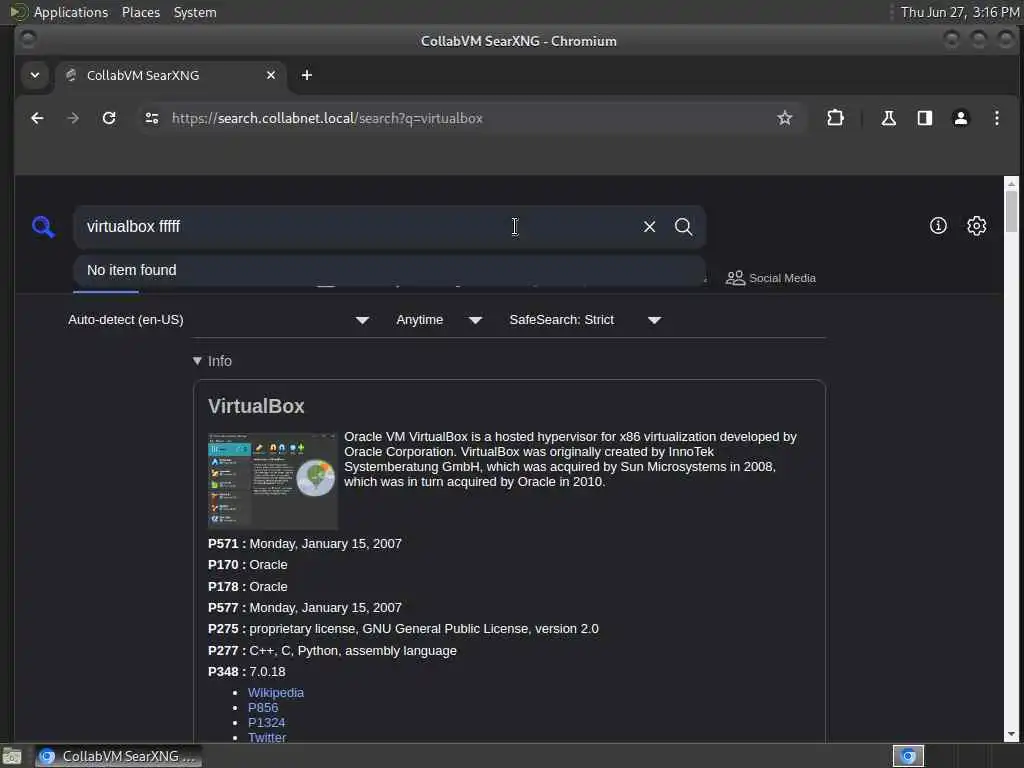Open the Anytime time range dropdown
Screen dimensions: 1024x768
[x=439, y=320]
